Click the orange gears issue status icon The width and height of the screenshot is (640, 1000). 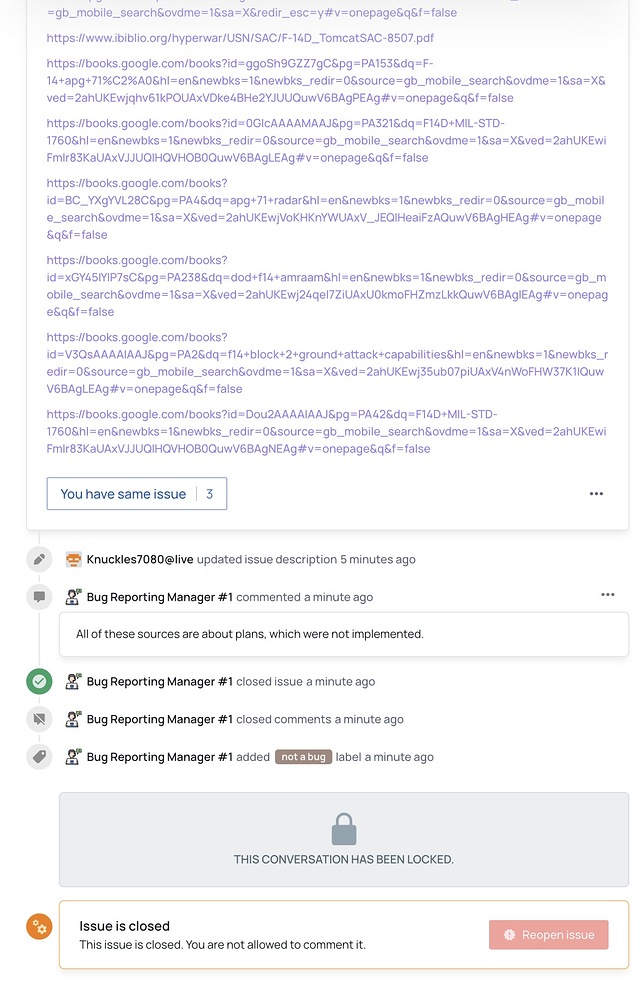[x=39, y=927]
